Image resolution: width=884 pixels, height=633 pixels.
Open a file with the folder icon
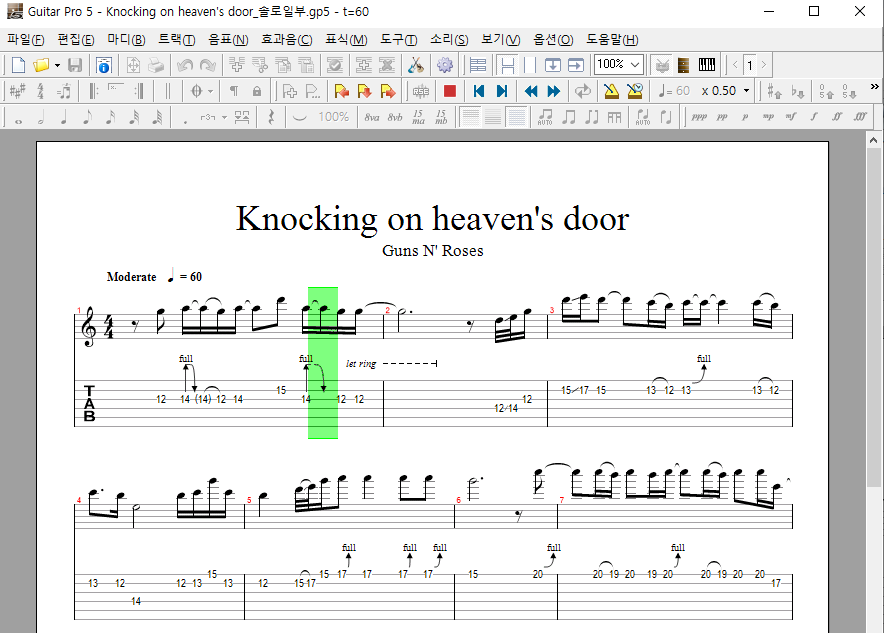coord(41,65)
